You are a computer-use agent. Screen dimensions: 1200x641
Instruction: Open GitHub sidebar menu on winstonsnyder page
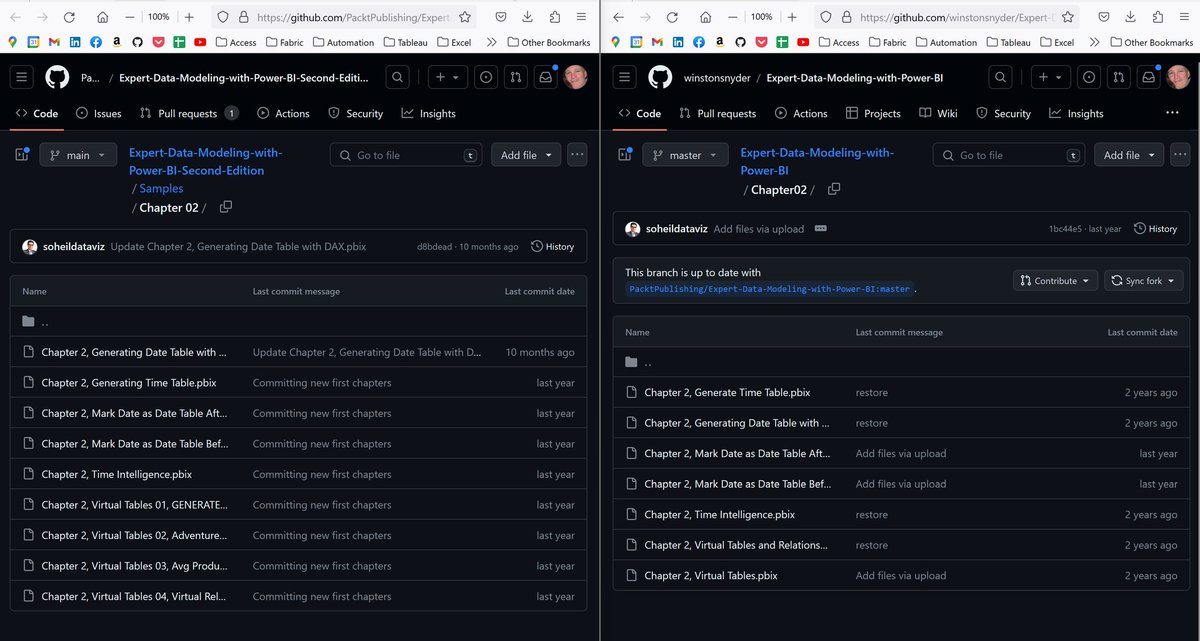626,78
